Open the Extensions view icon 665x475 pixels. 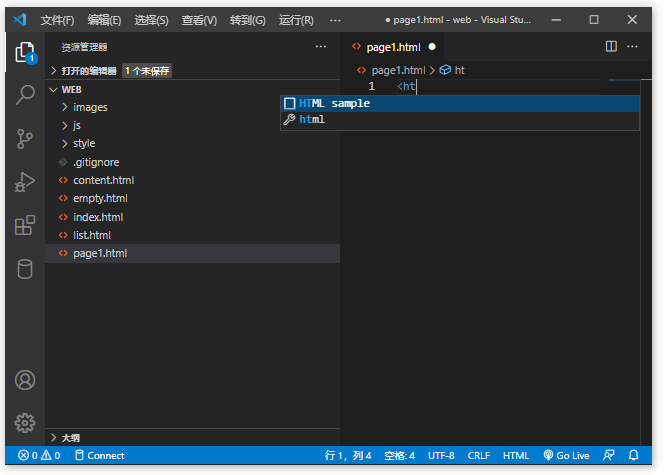(x=25, y=226)
